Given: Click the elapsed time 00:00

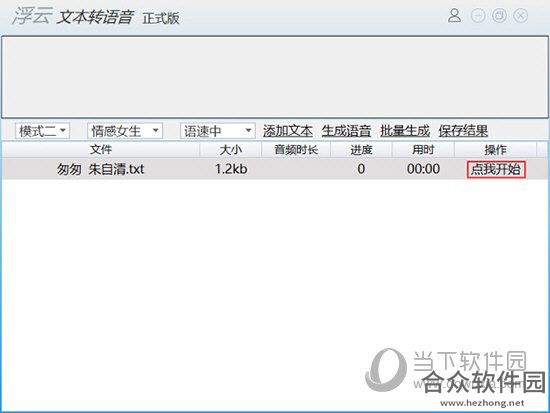Looking at the screenshot, I should click(x=423, y=169).
